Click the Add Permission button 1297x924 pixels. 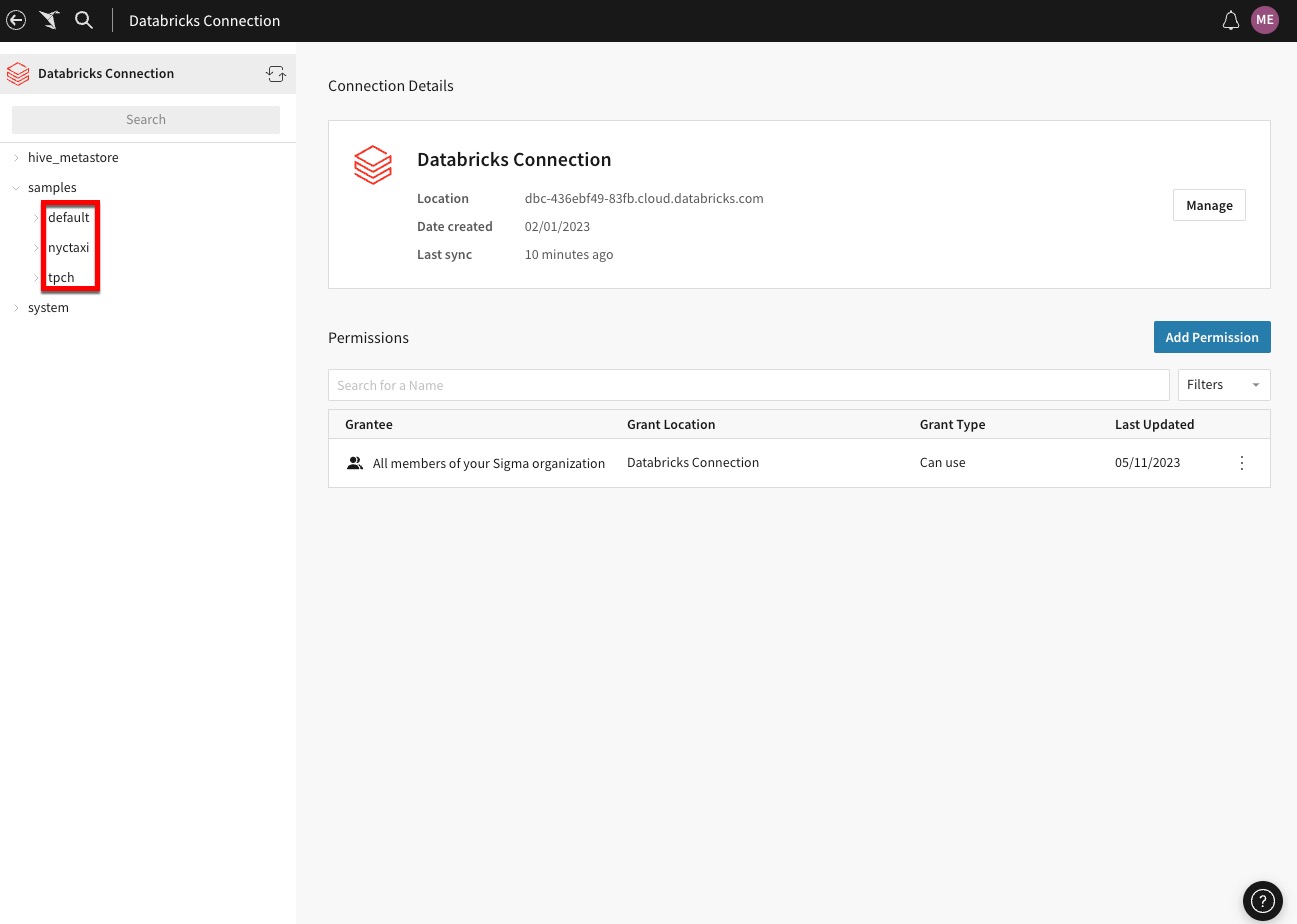1212,337
